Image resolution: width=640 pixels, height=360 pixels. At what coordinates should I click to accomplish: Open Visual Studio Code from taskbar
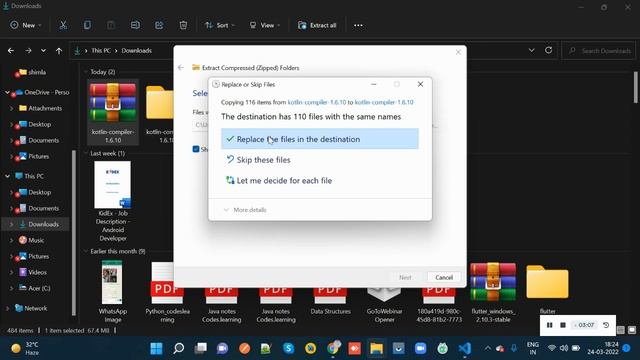(464, 348)
